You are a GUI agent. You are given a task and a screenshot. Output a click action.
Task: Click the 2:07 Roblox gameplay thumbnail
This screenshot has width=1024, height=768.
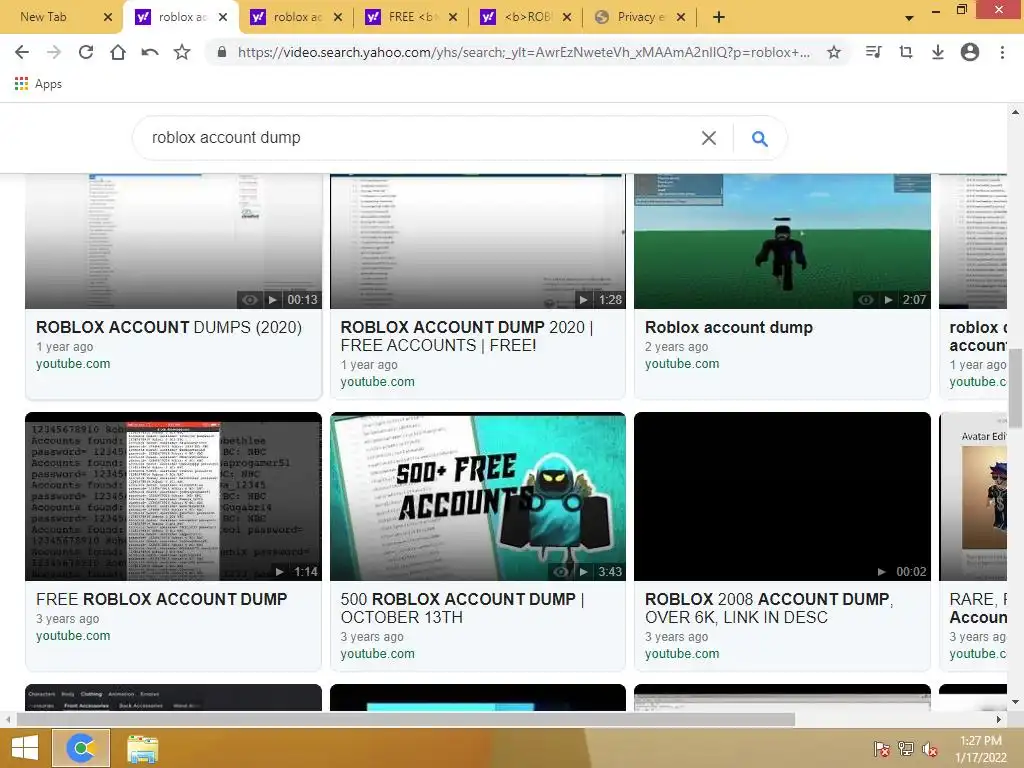(x=782, y=241)
